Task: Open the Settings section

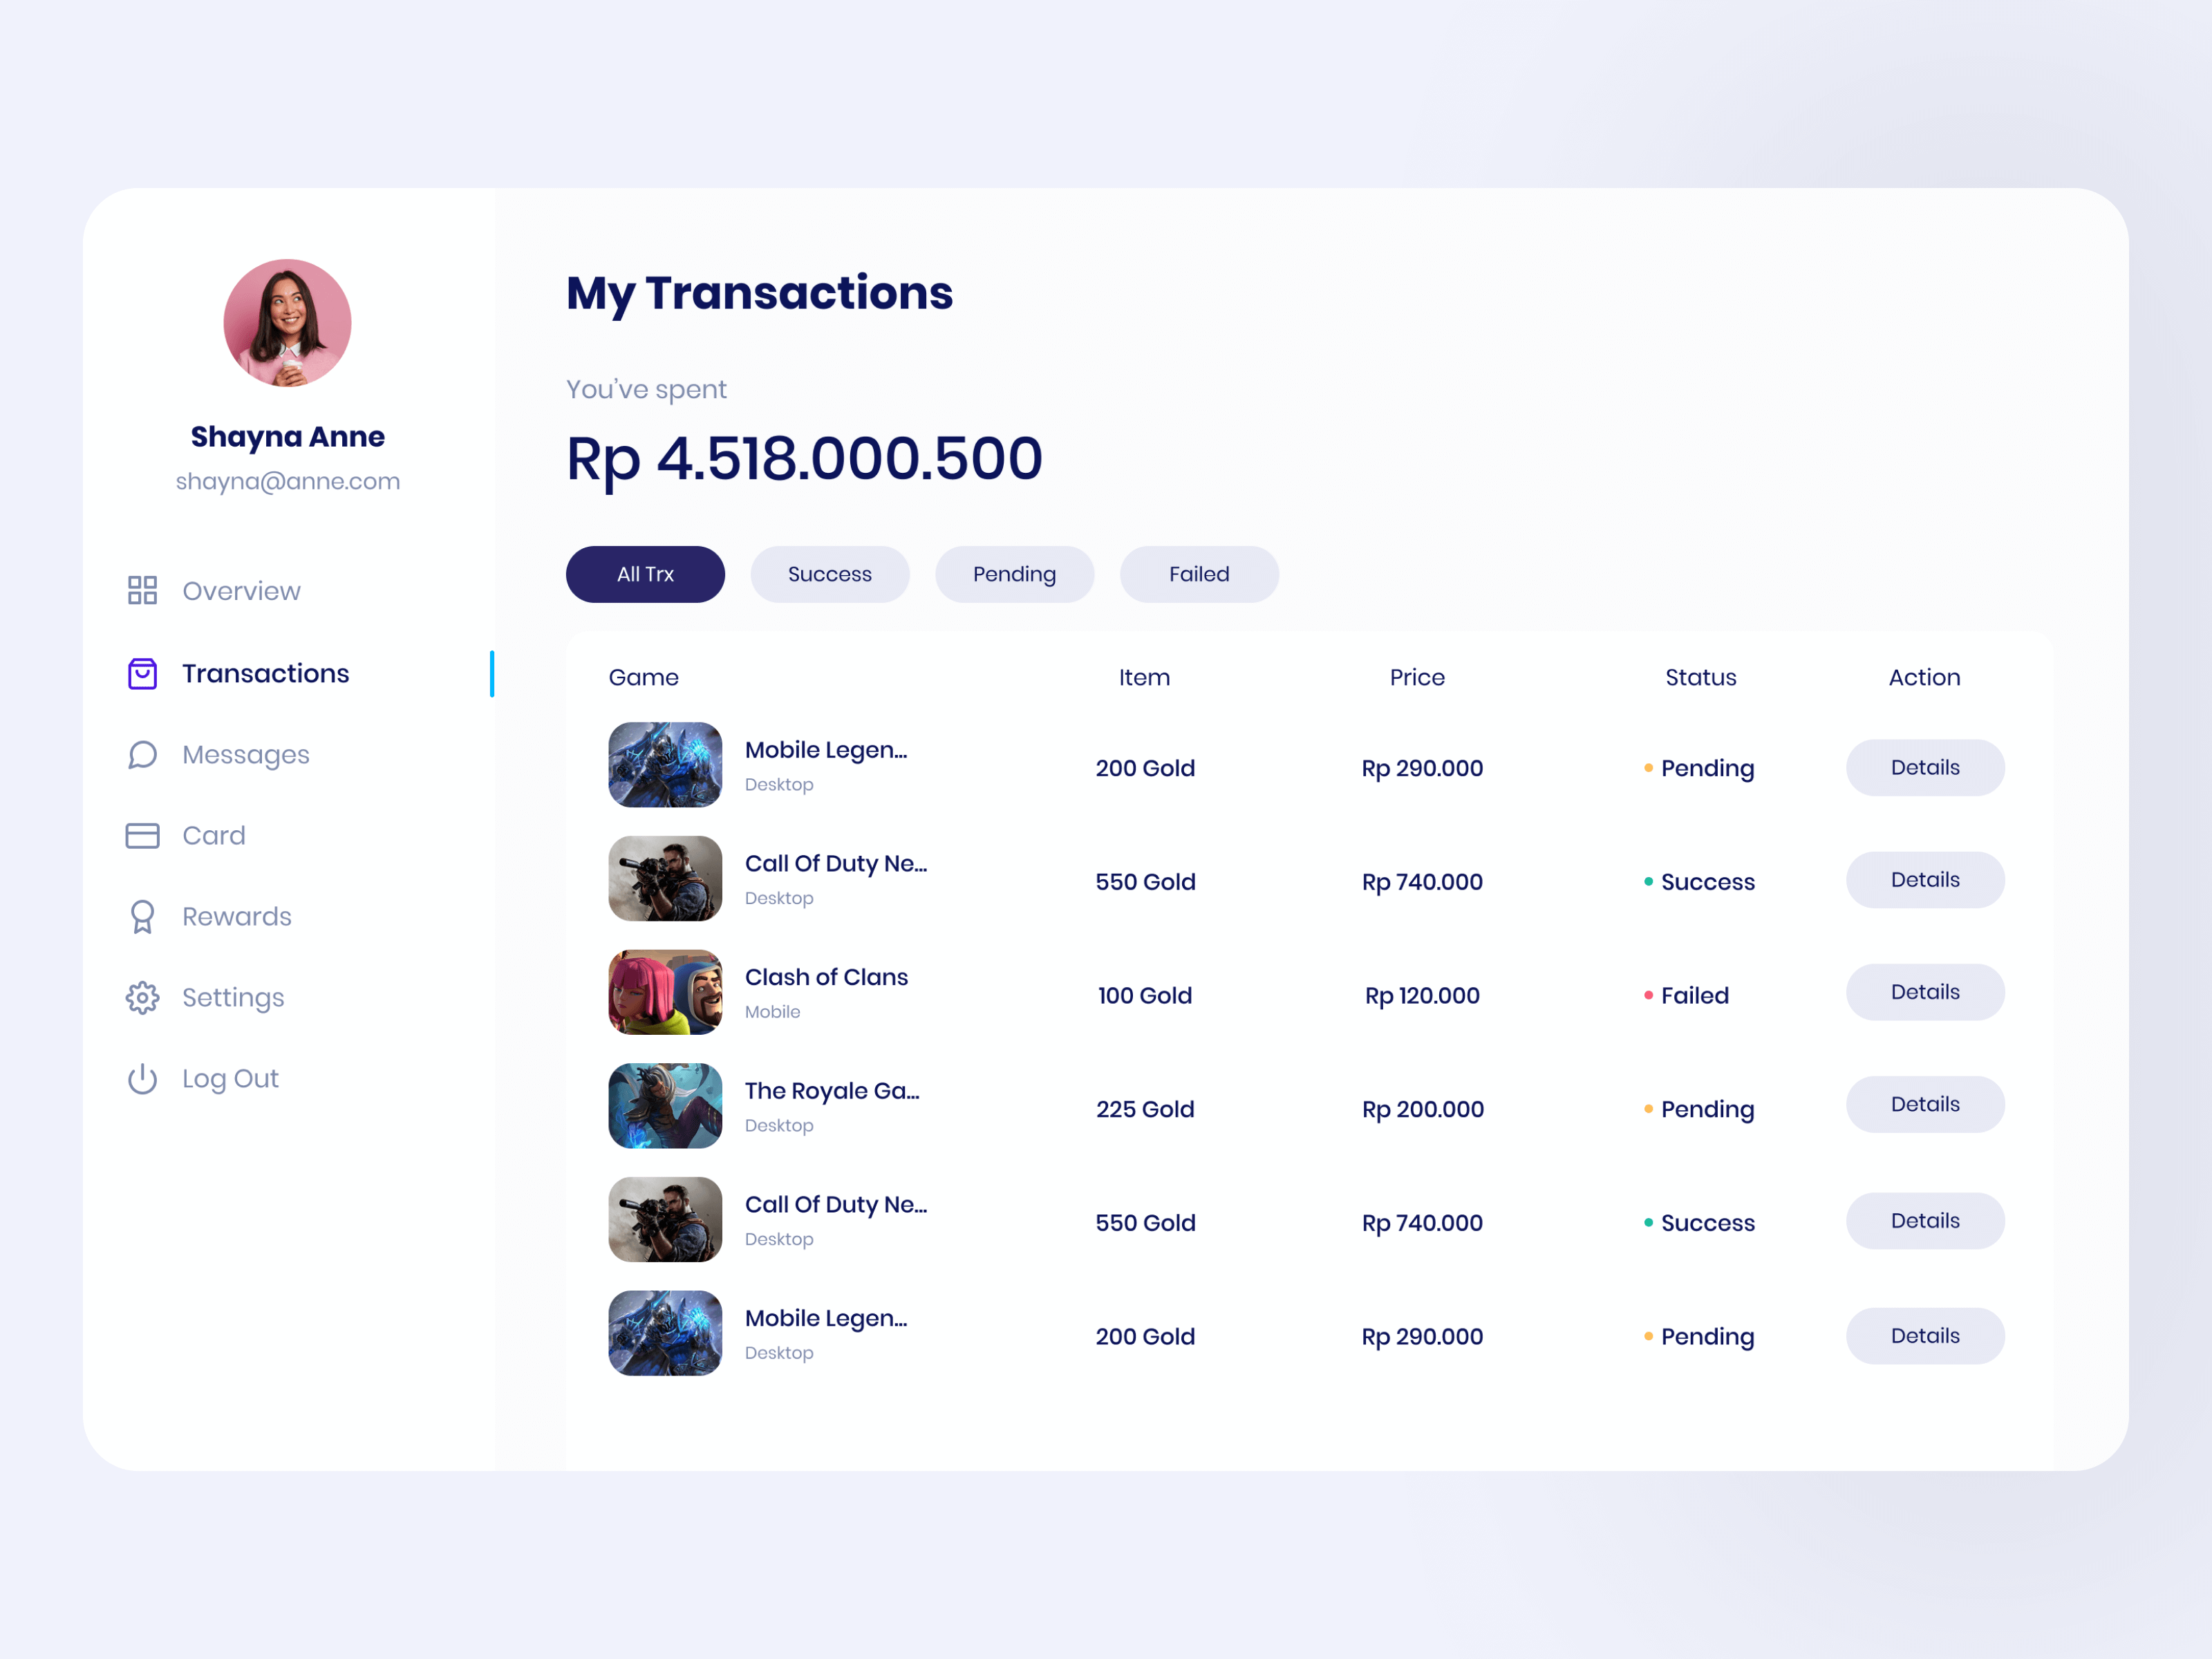Action: coord(205,997)
